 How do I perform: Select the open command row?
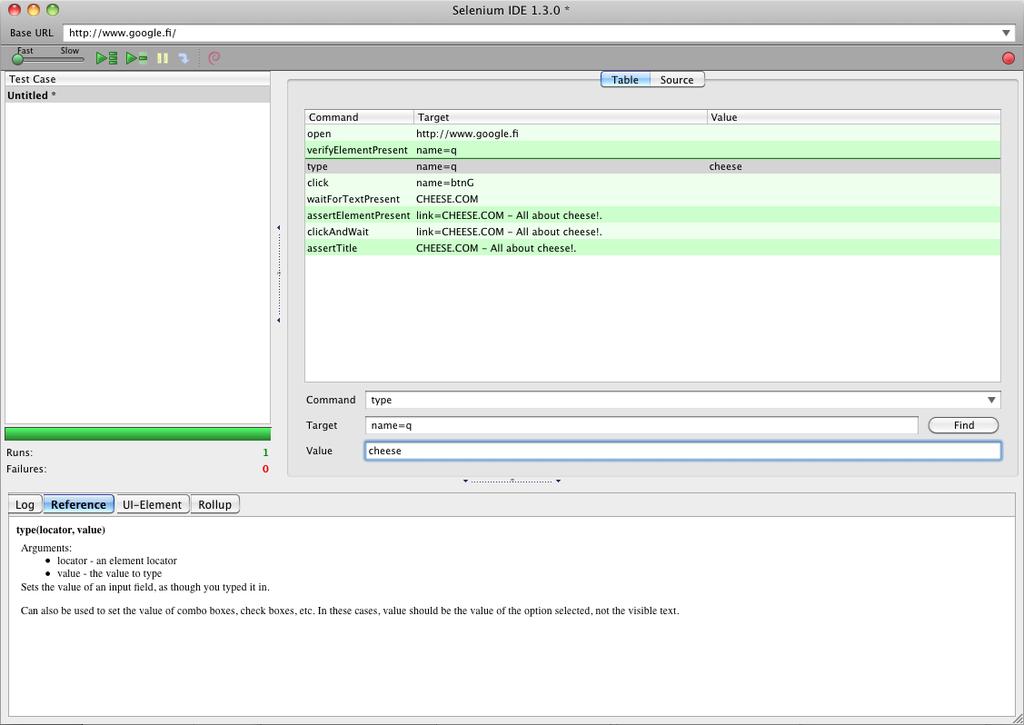[x=652, y=133]
